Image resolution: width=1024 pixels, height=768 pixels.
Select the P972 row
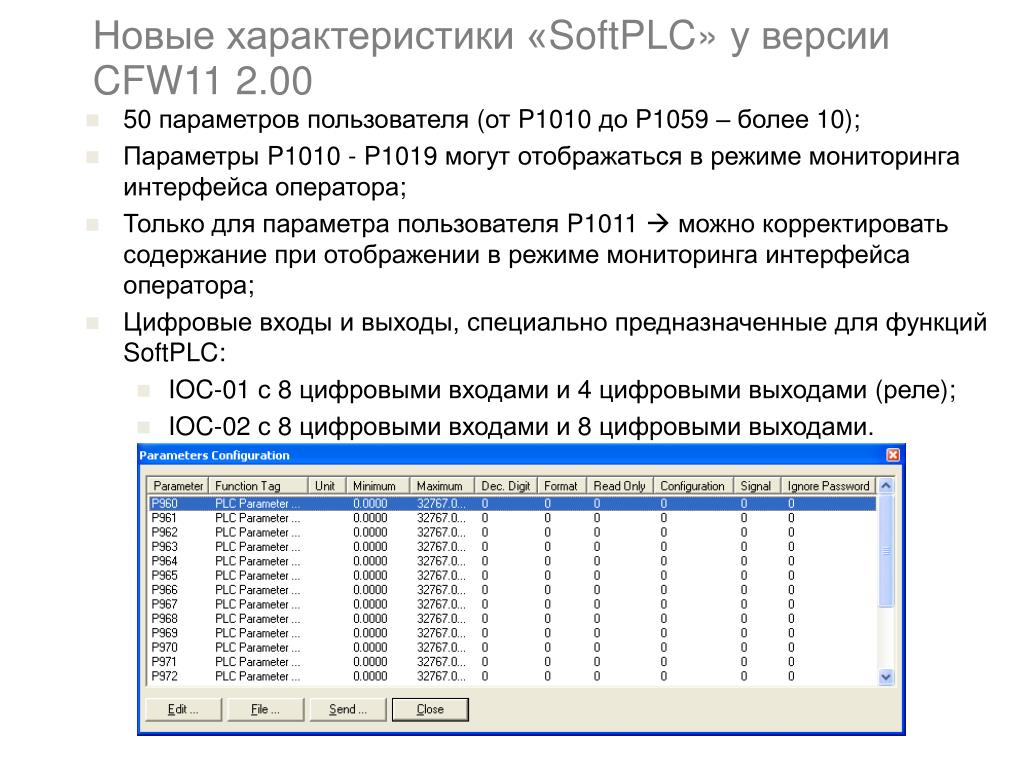[513, 676]
